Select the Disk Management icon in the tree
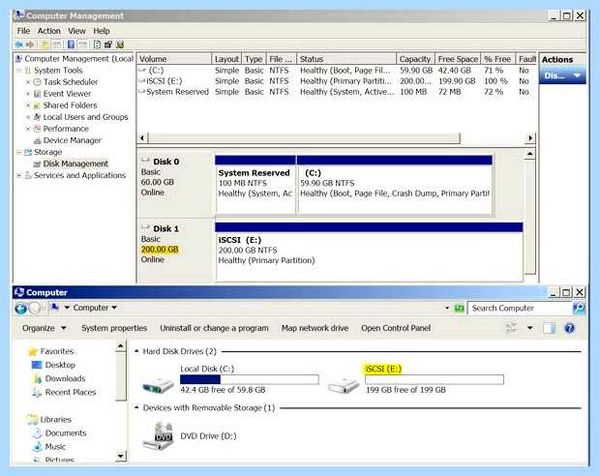The width and height of the screenshot is (600, 476). 37,164
